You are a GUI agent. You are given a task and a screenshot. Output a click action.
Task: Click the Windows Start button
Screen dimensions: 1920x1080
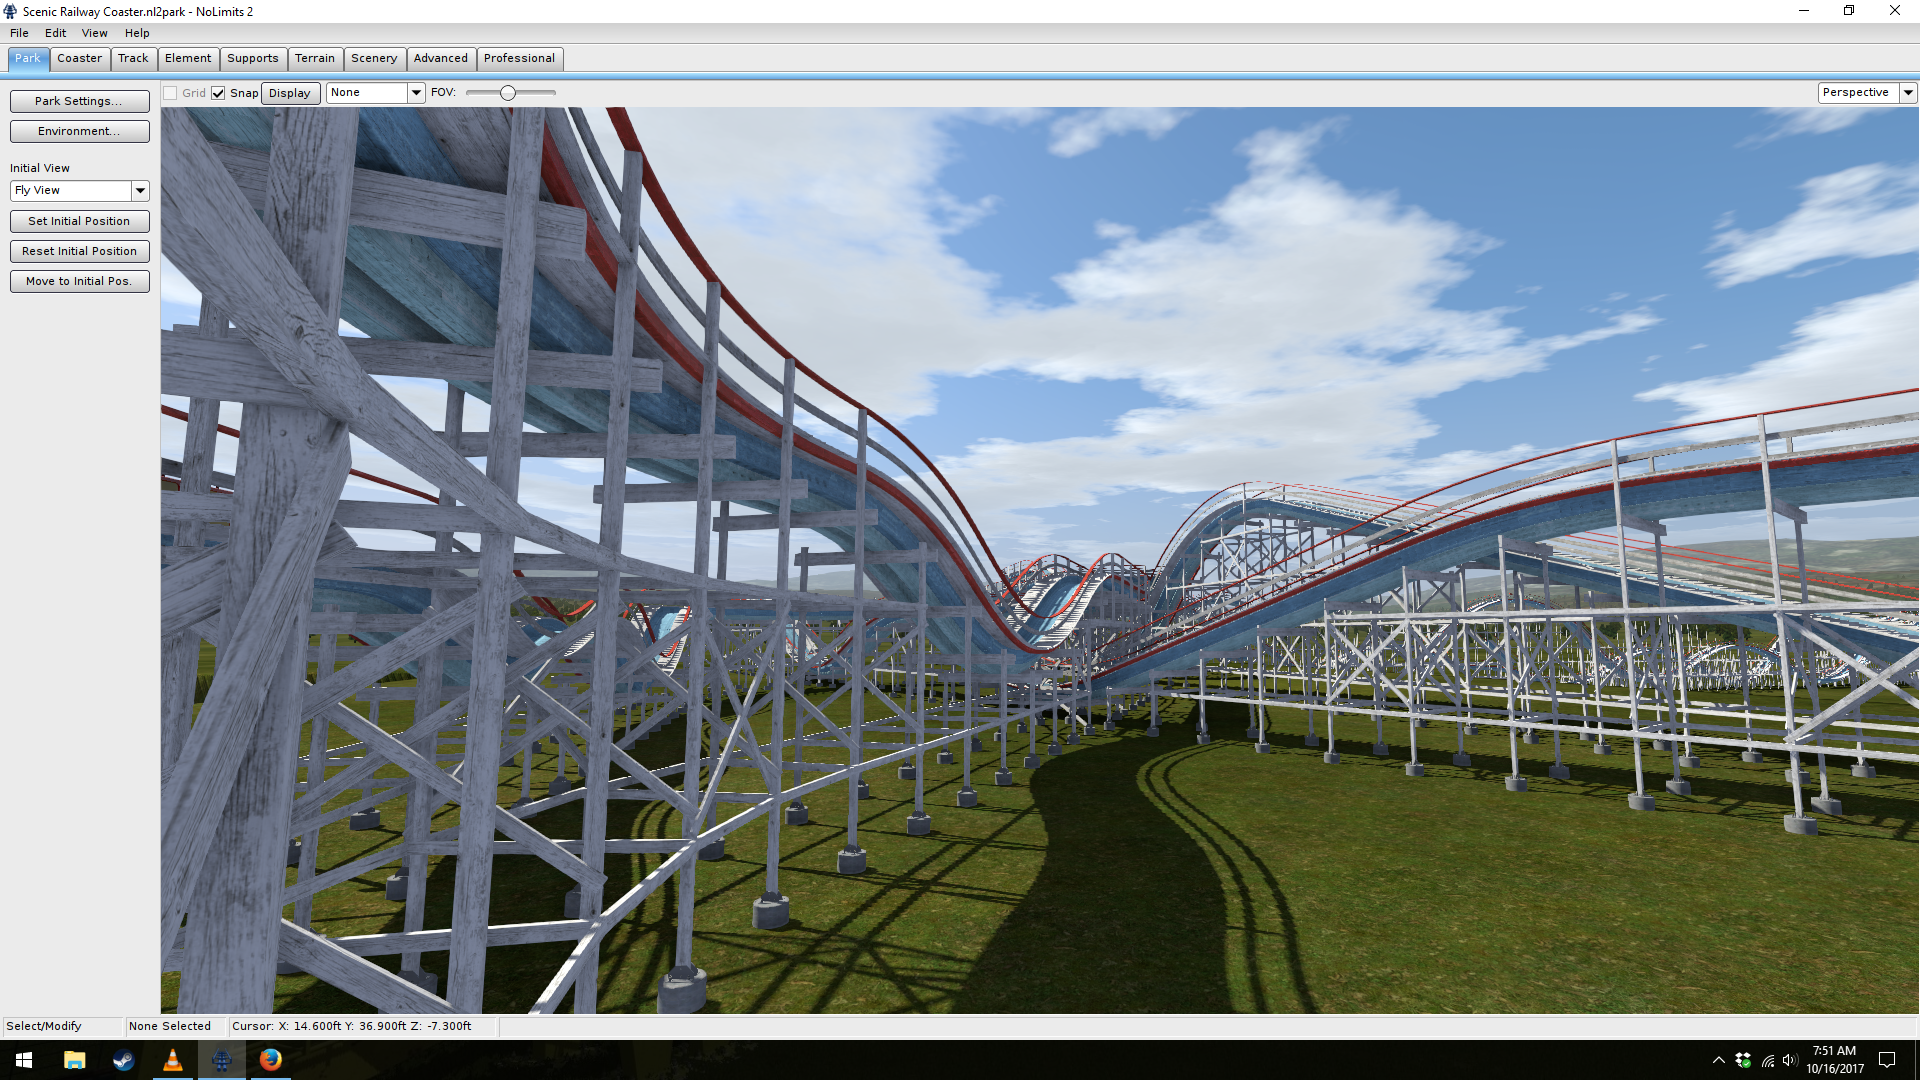24,1060
